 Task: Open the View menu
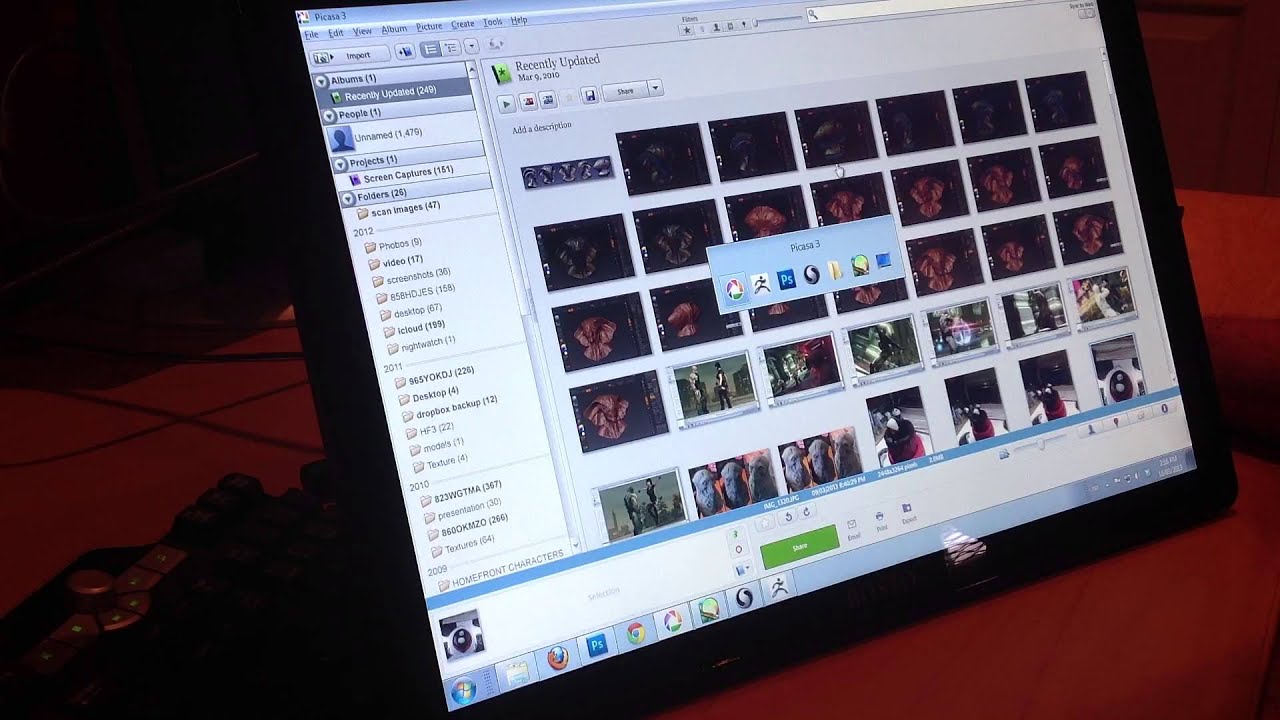362,32
